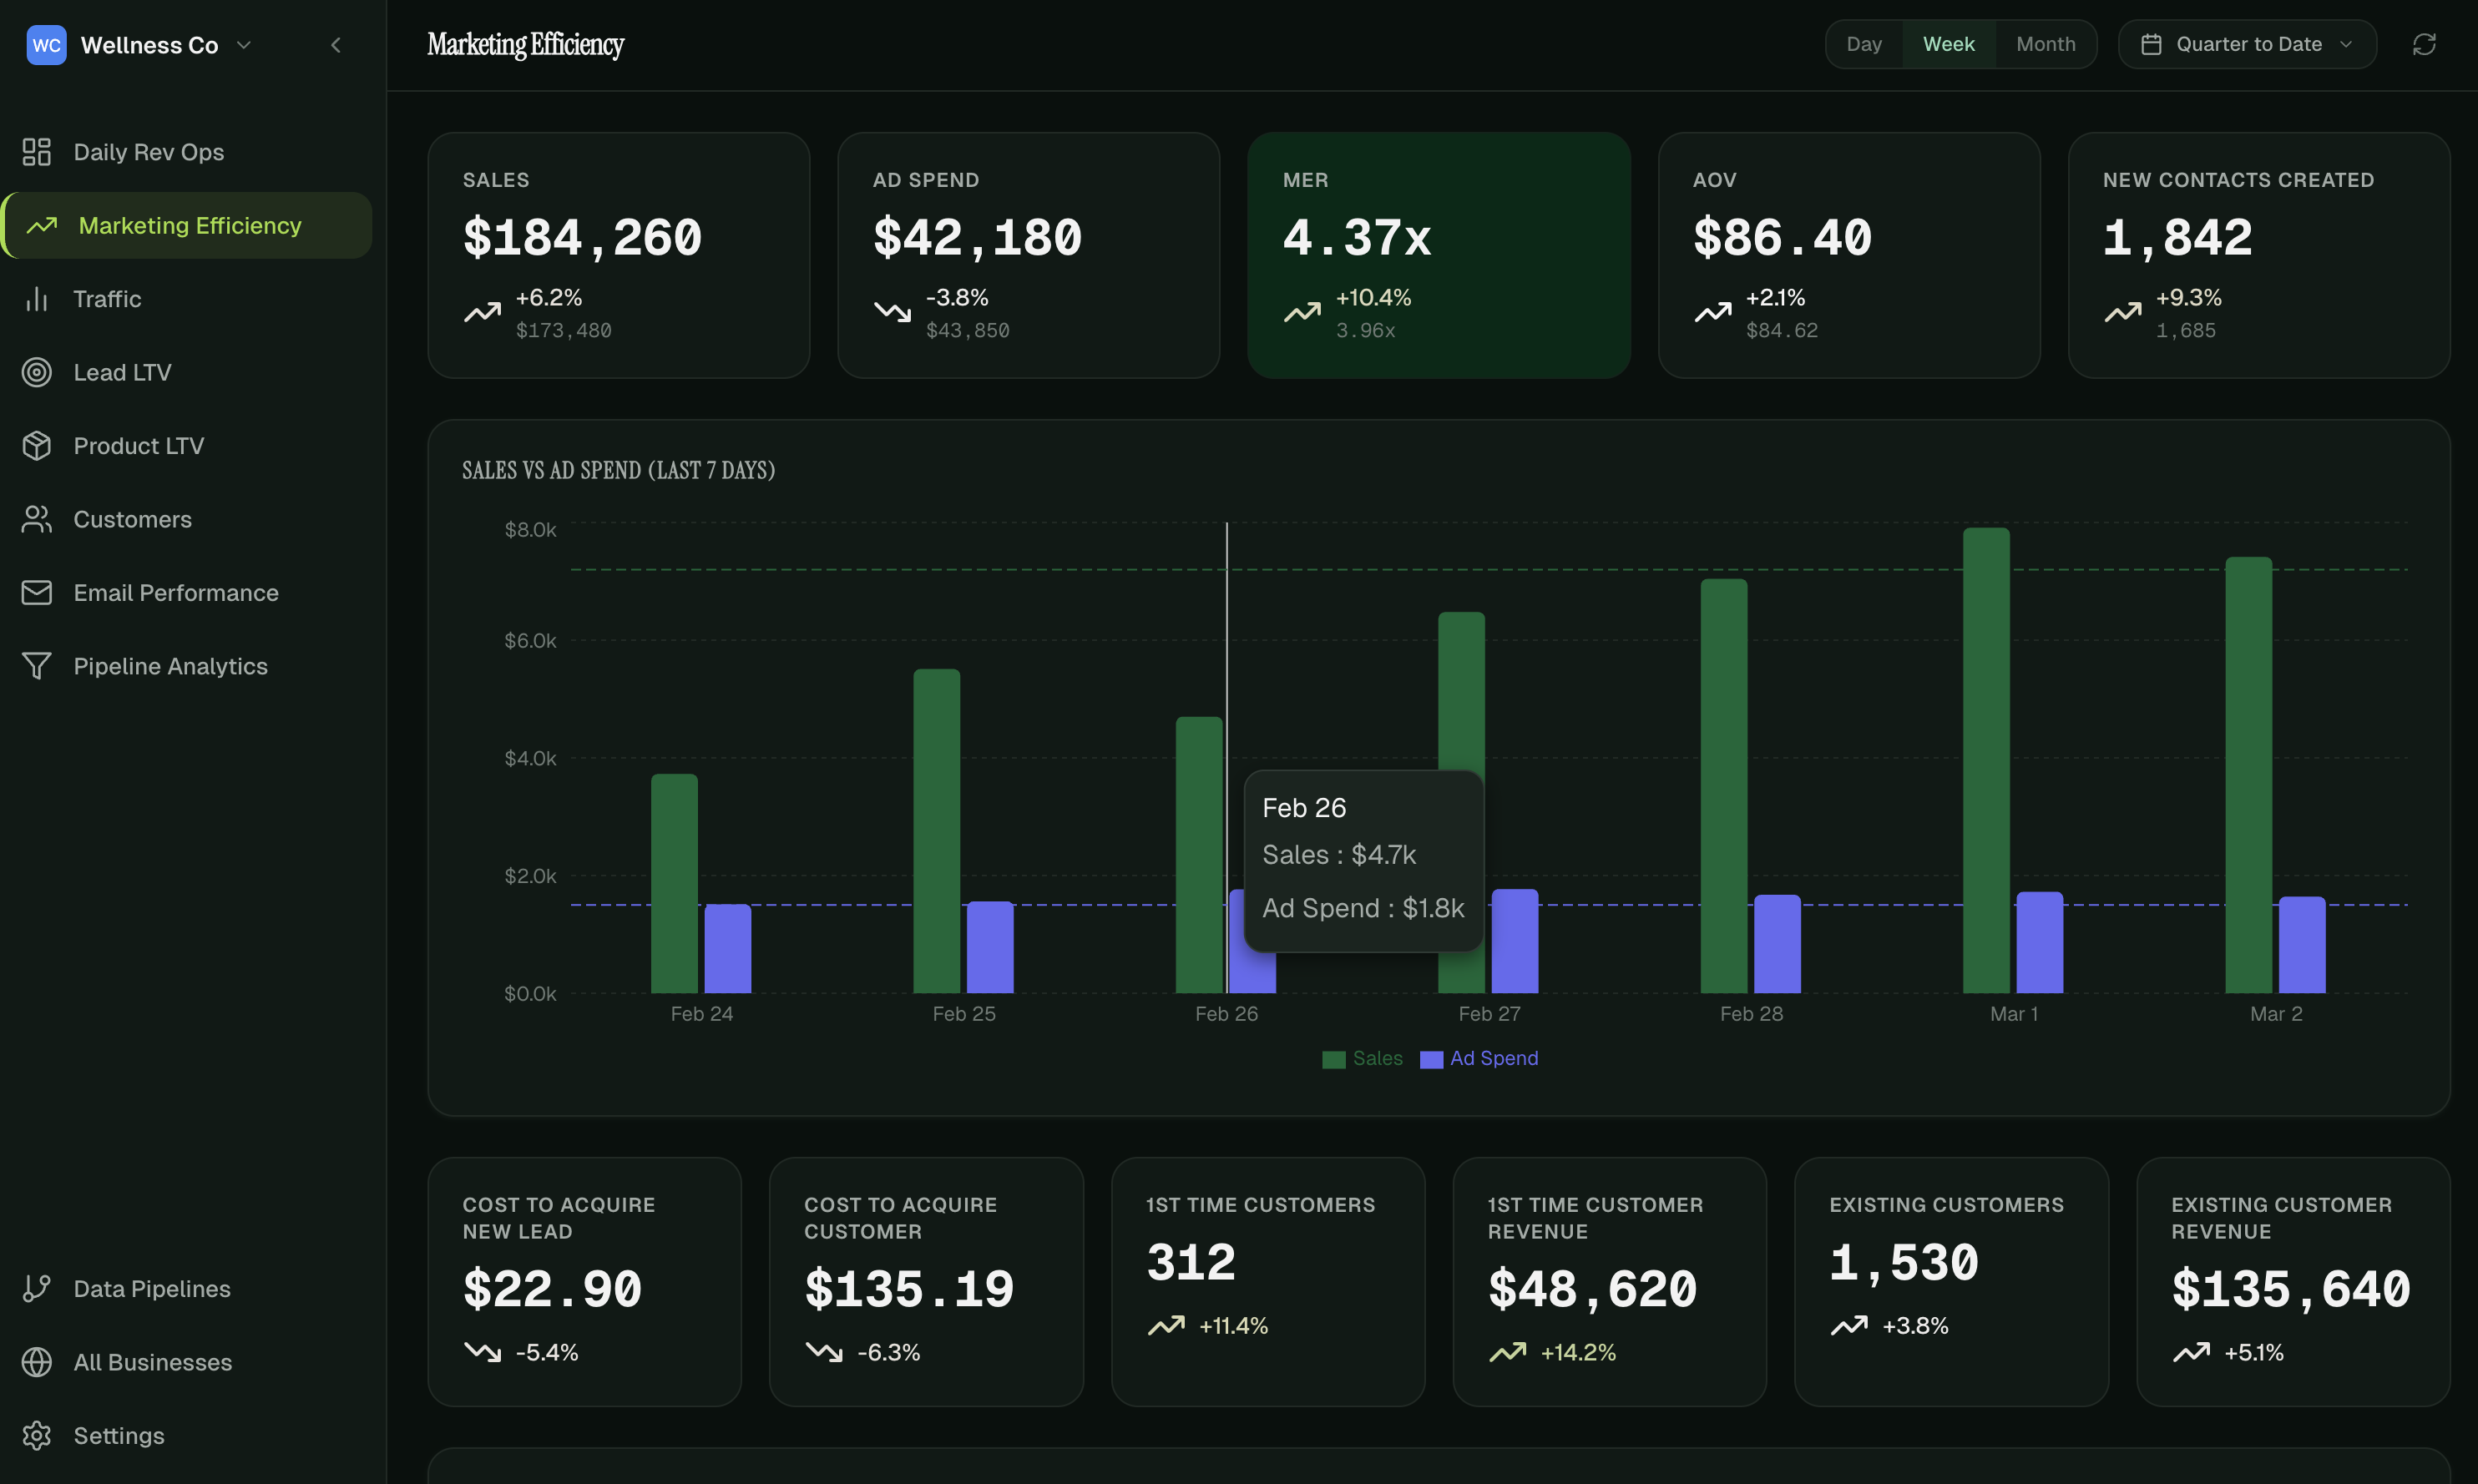Collapse the sidebar with the arrow

(336, 45)
